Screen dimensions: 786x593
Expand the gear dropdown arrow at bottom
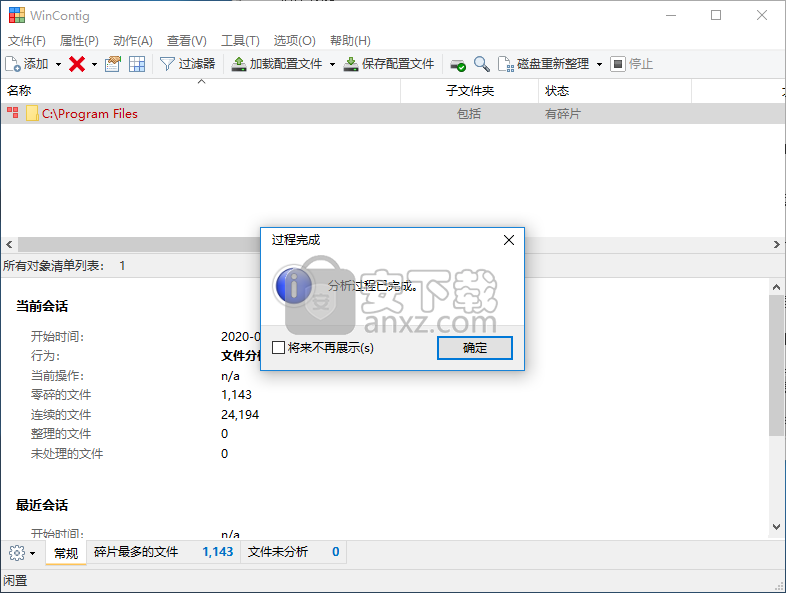click(33, 553)
